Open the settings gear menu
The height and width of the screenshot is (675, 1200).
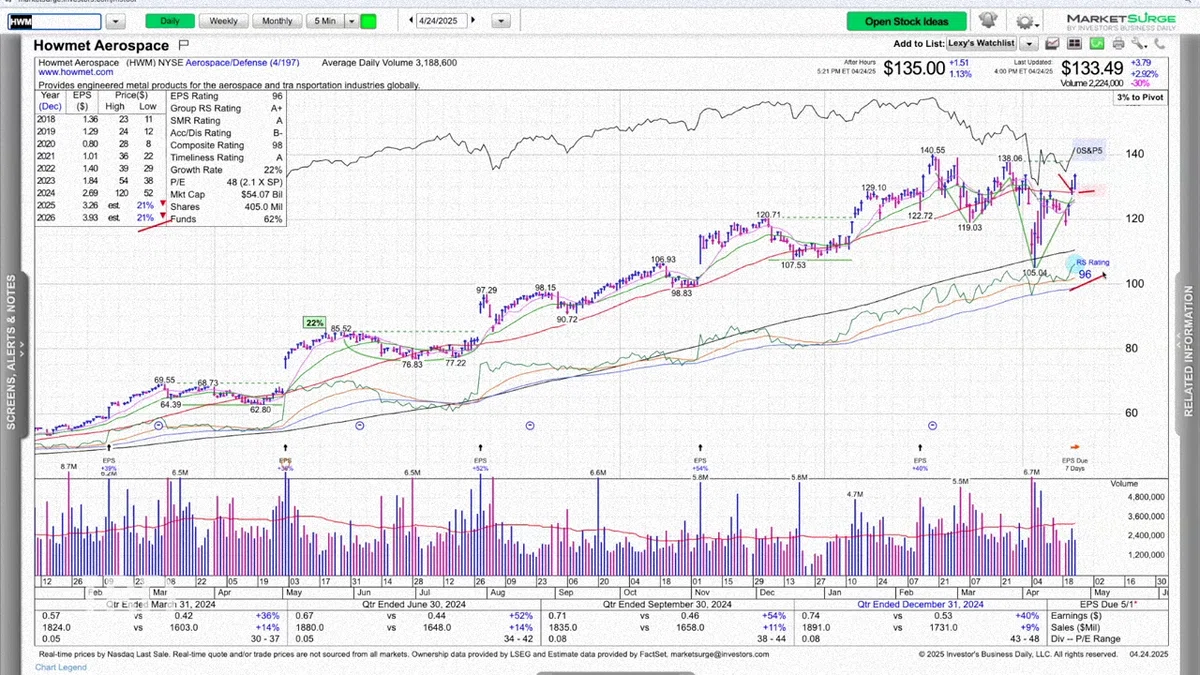coord(1027,20)
